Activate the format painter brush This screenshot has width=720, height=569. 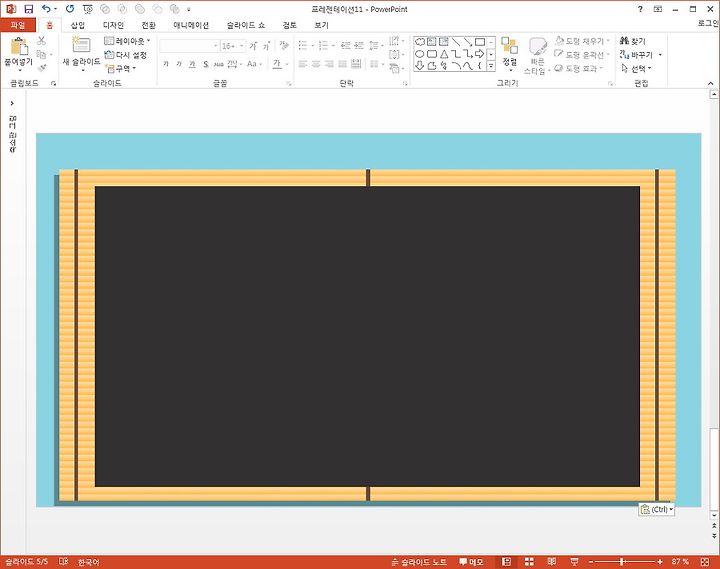(42, 68)
